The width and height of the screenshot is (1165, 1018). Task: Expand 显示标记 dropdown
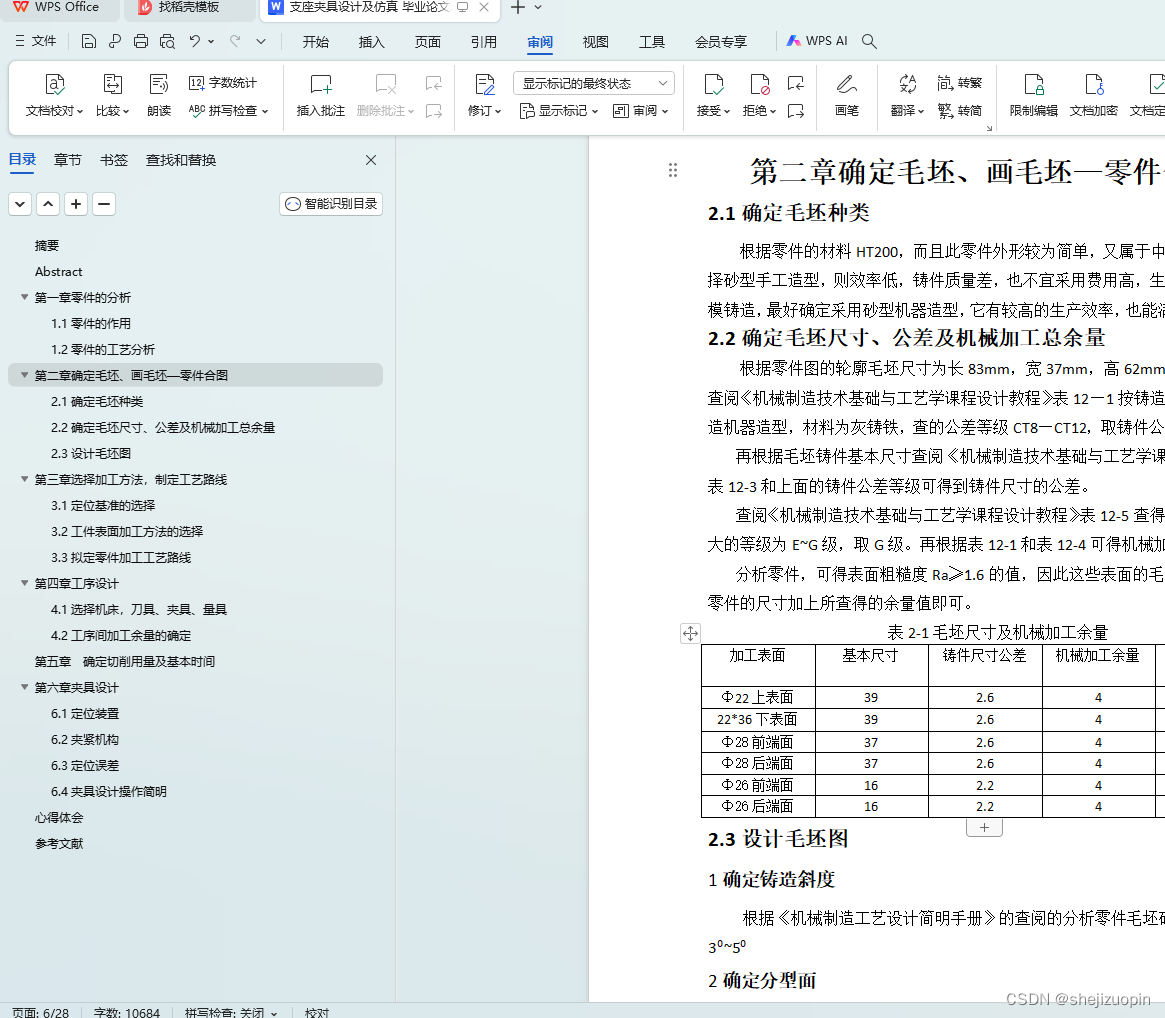click(x=559, y=111)
